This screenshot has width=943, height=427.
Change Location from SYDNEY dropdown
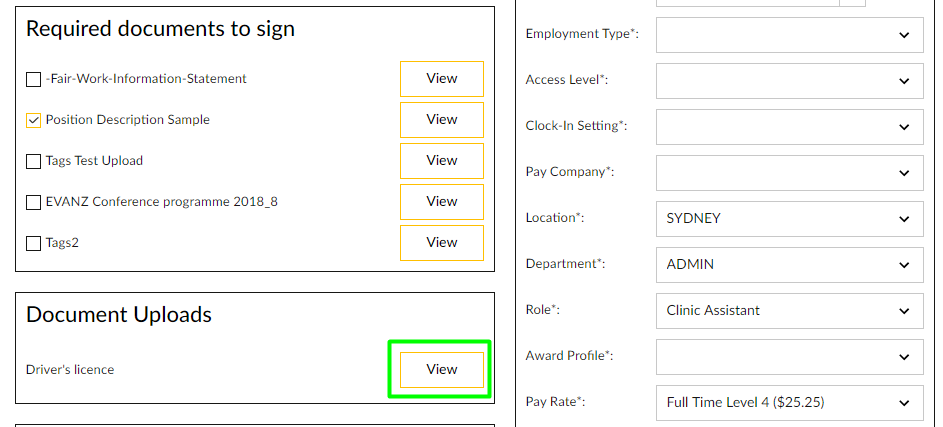[x=789, y=218]
